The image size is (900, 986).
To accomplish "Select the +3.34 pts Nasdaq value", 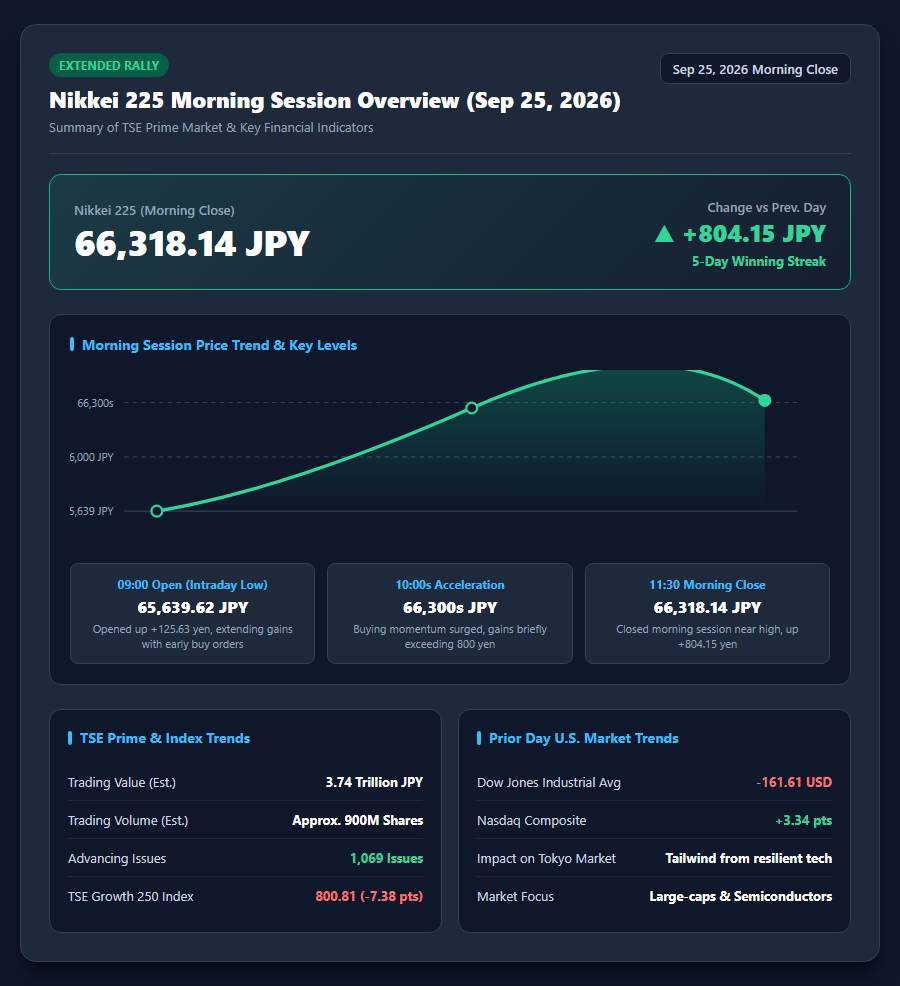I will point(804,821).
